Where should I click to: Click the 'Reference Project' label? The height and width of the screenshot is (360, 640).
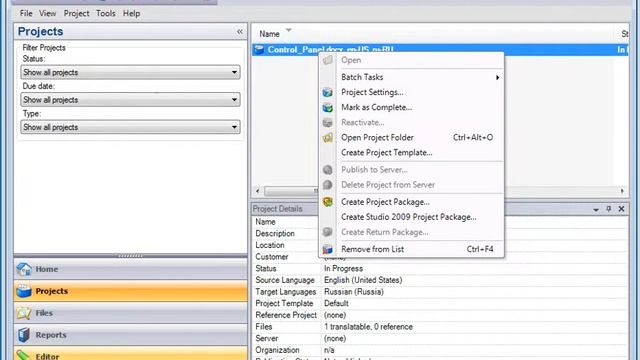pyautogui.click(x=286, y=315)
